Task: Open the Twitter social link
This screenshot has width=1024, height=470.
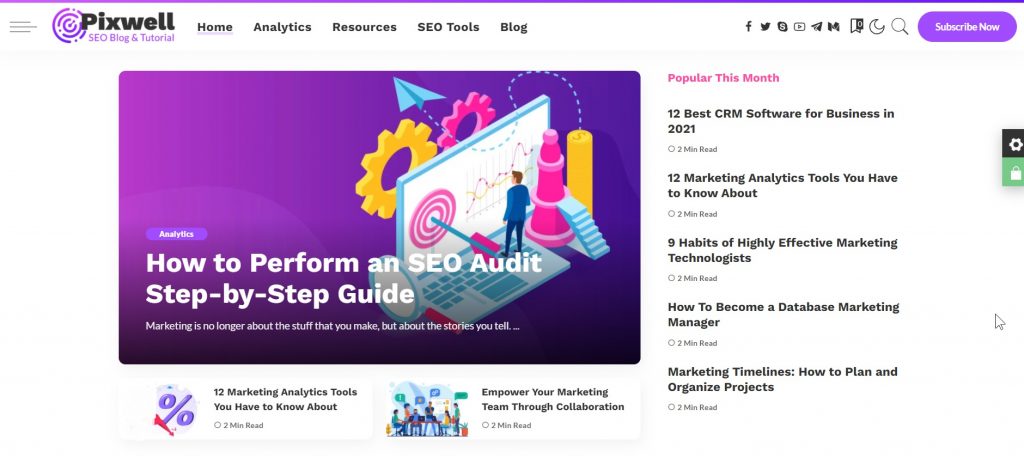Action: 765,27
